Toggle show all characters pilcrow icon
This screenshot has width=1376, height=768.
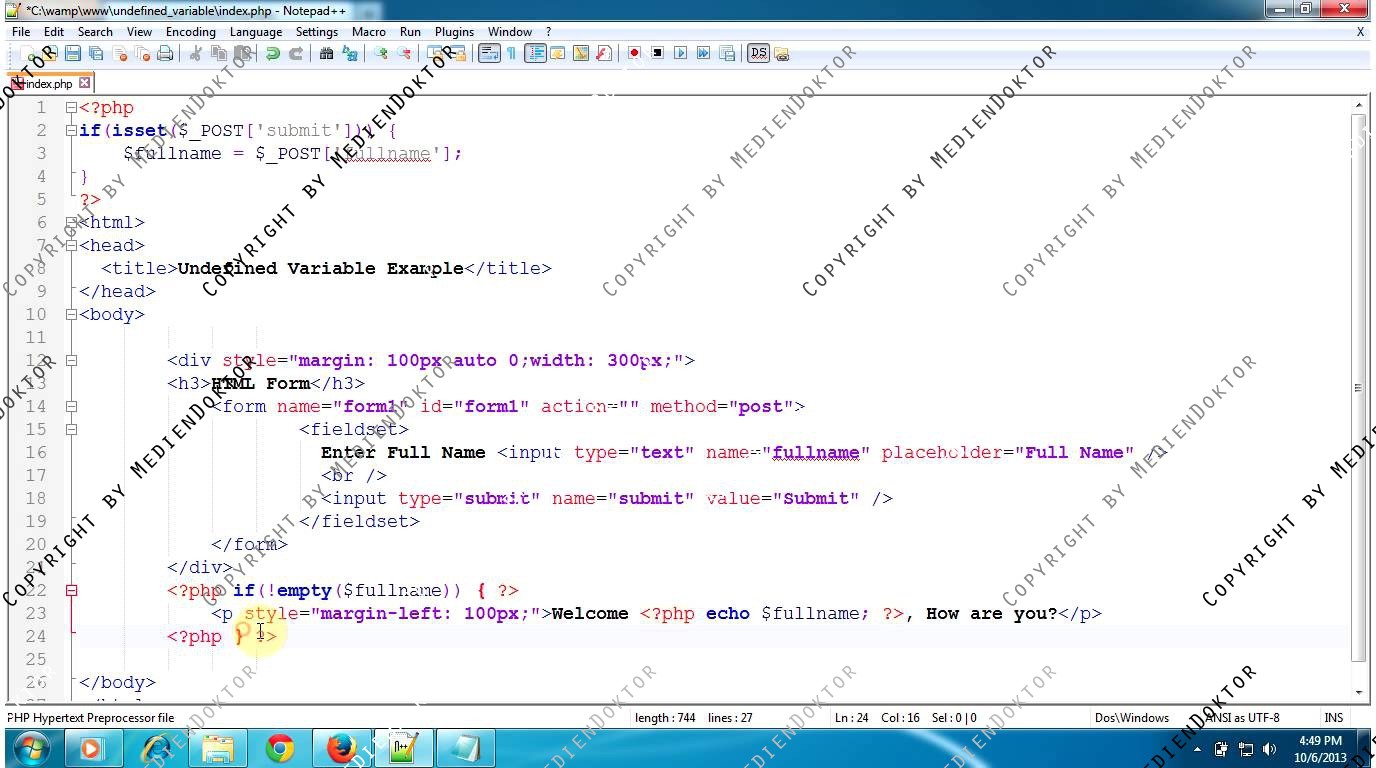pos(512,53)
